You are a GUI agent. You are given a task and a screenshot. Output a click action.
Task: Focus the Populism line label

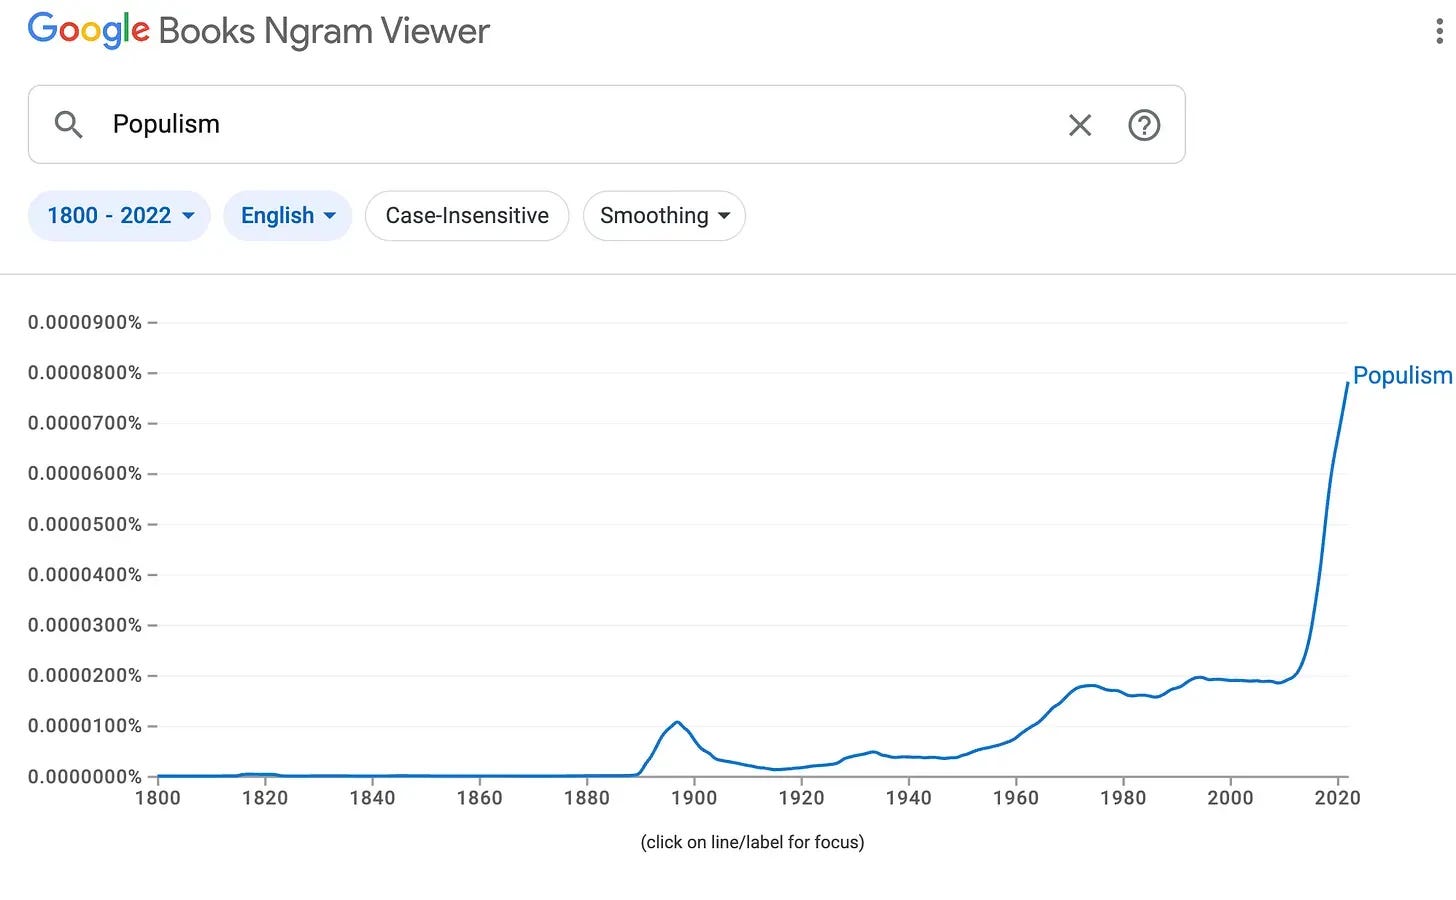pyautogui.click(x=1402, y=376)
